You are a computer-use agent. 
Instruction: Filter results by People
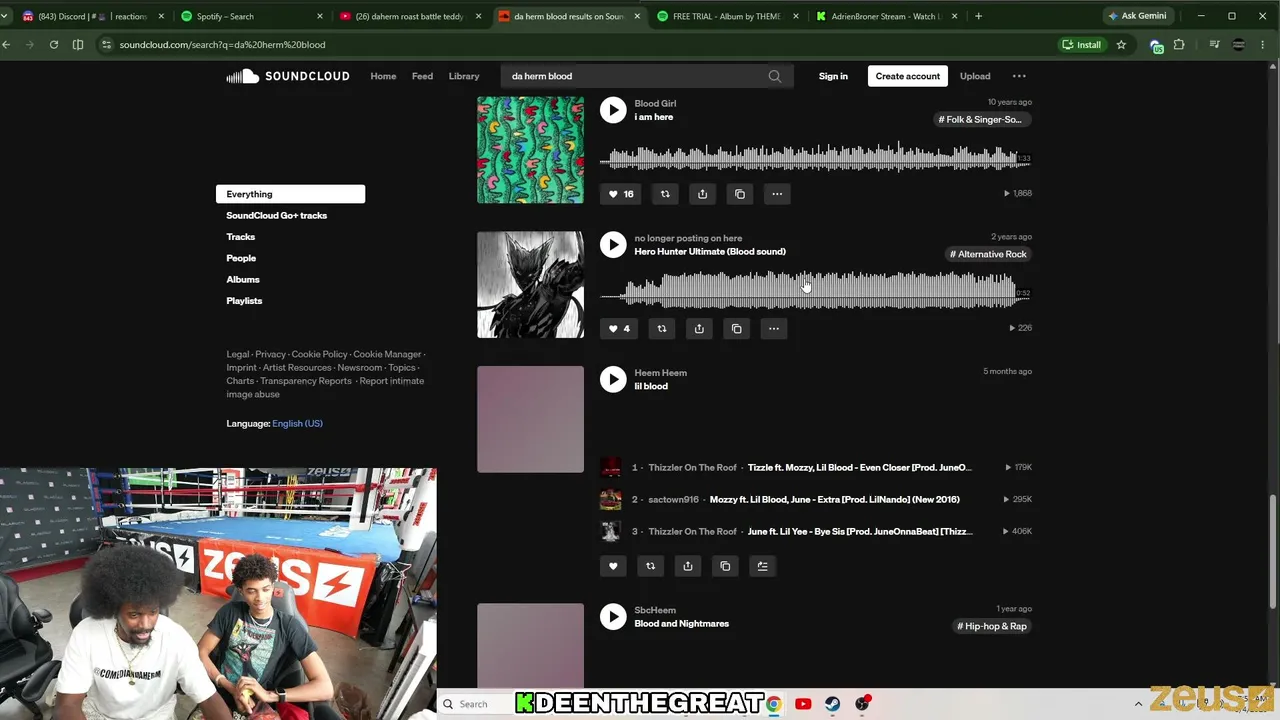click(241, 258)
